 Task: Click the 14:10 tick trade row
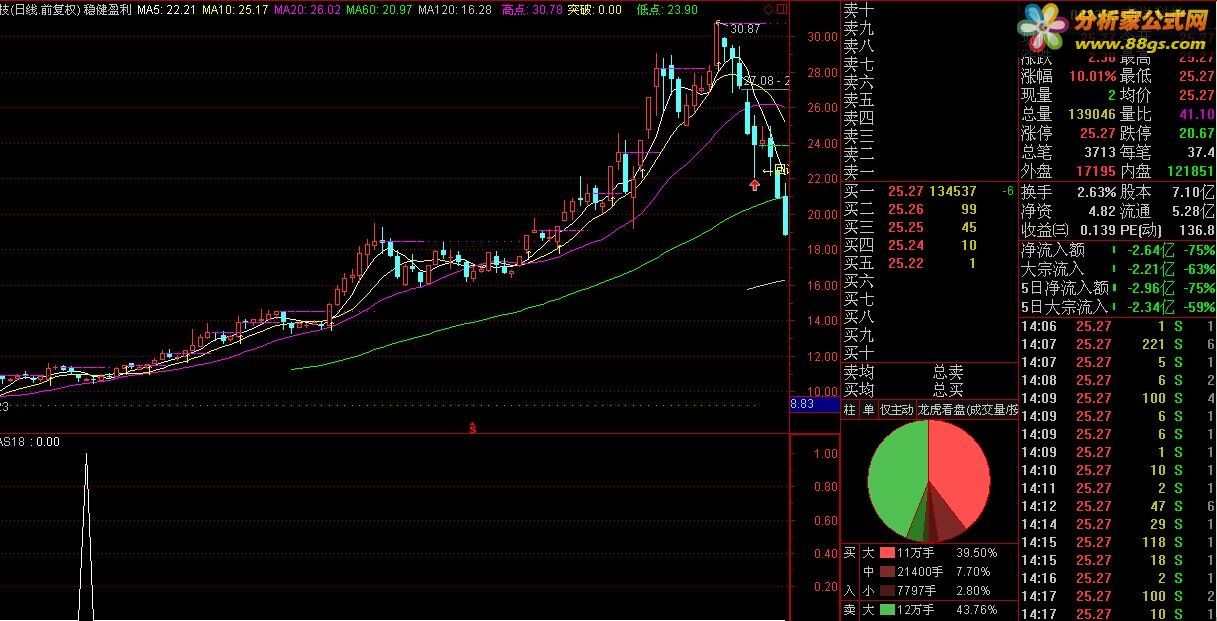tap(1118, 470)
